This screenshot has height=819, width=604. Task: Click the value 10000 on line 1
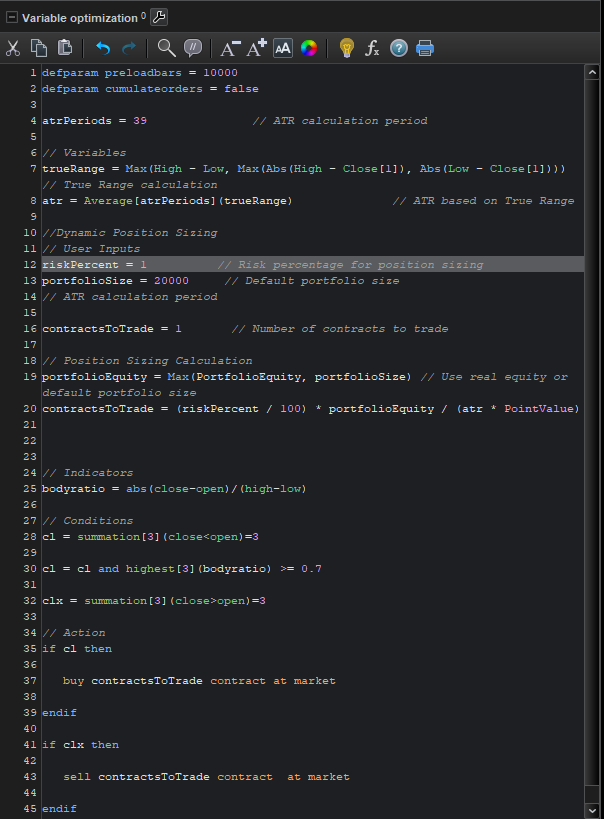pyautogui.click(x=220, y=73)
